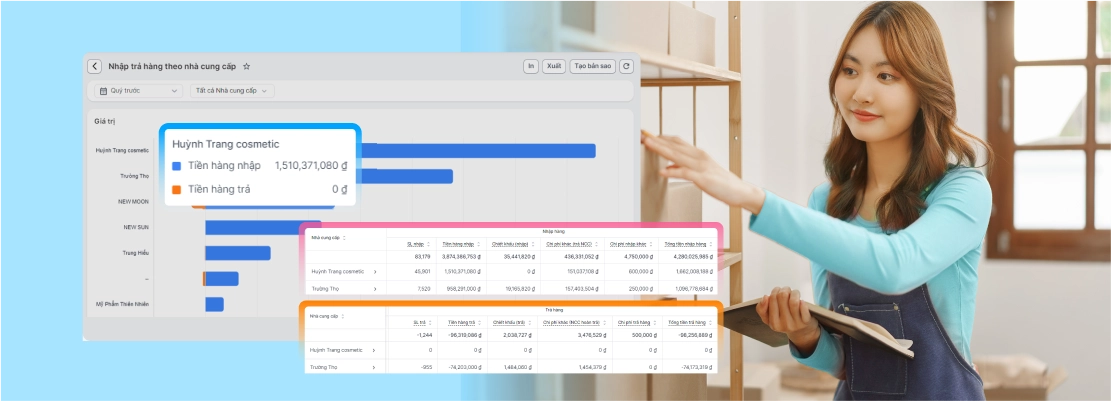Click the In print button
The height and width of the screenshot is (401, 1111).
531,67
